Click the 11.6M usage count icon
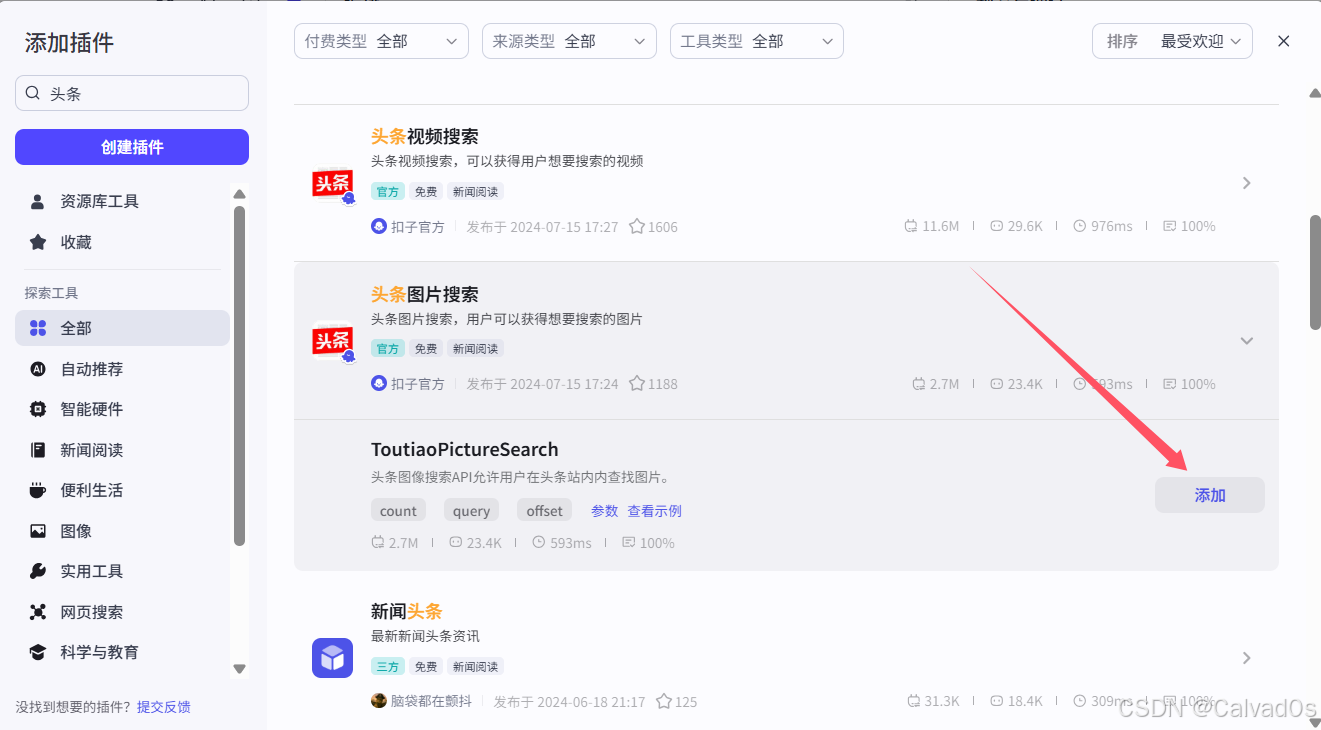1321x730 pixels. pyautogui.click(x=911, y=227)
